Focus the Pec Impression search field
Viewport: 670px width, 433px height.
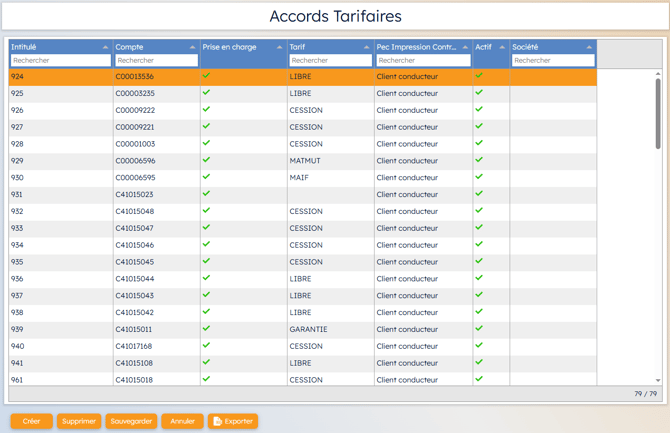click(423, 60)
